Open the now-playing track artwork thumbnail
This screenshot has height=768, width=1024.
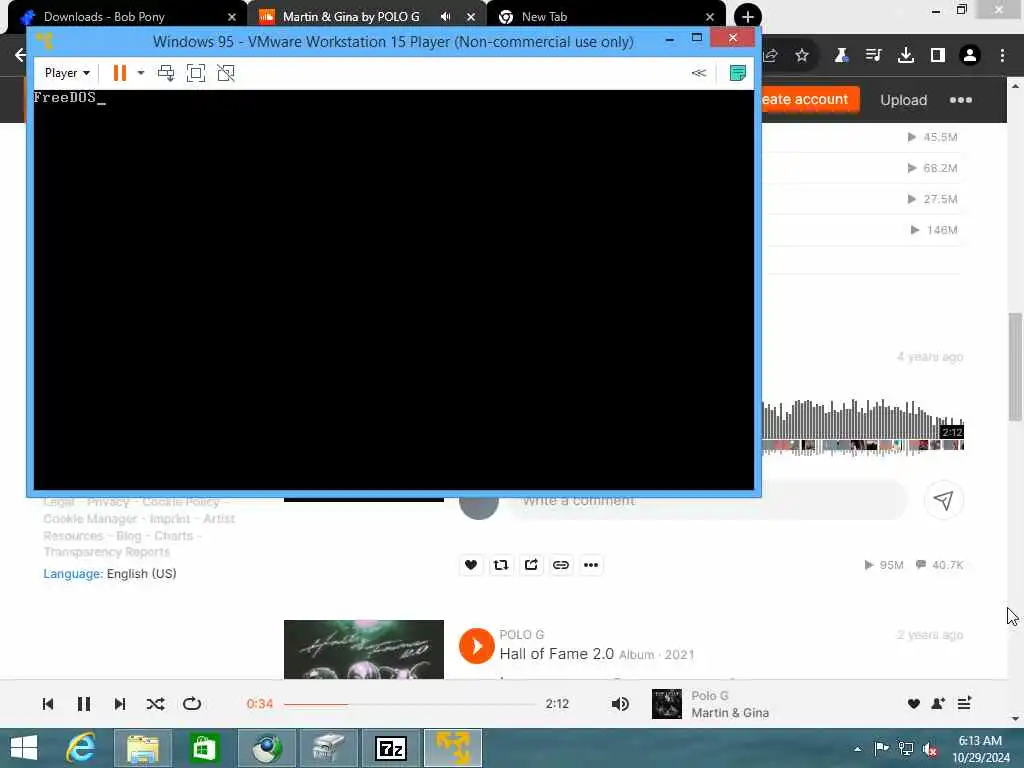[667, 704]
